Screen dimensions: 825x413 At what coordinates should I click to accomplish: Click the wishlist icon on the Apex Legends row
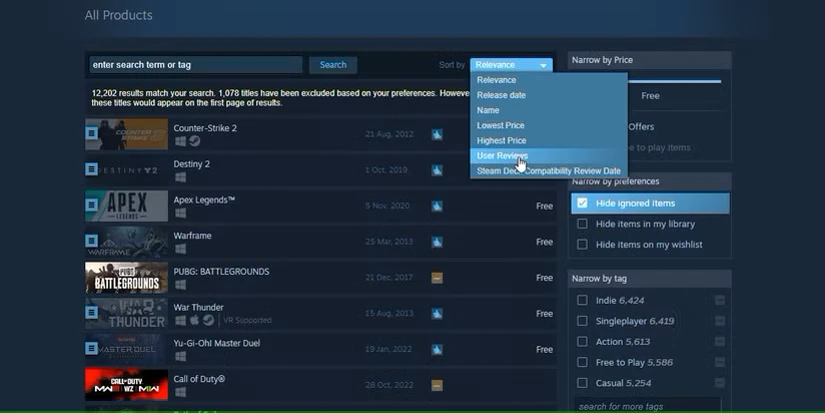[92, 205]
